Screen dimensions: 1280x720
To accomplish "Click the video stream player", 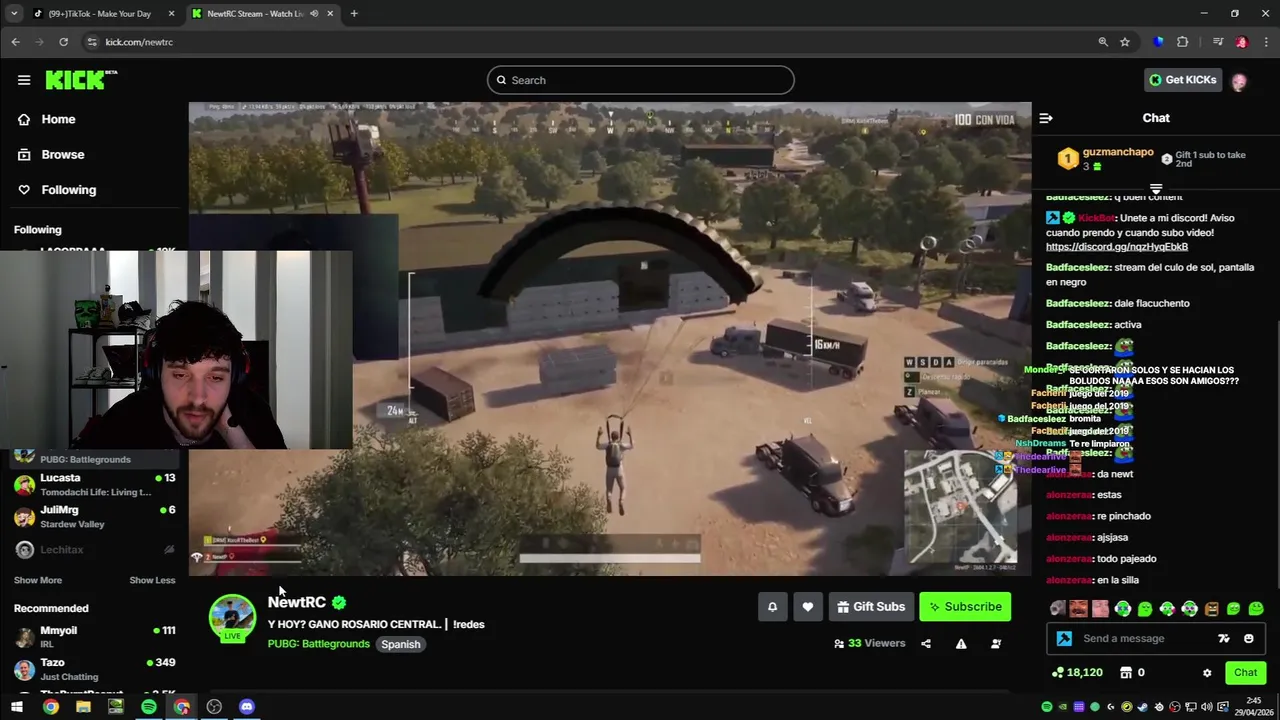I will point(610,338).
